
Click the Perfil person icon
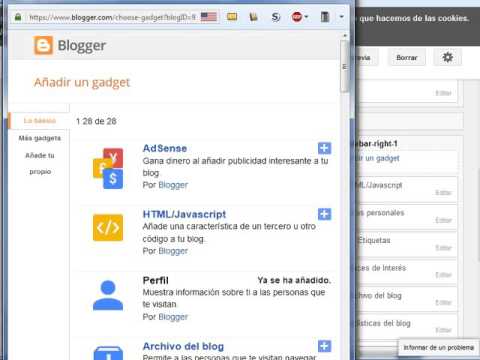tap(108, 295)
